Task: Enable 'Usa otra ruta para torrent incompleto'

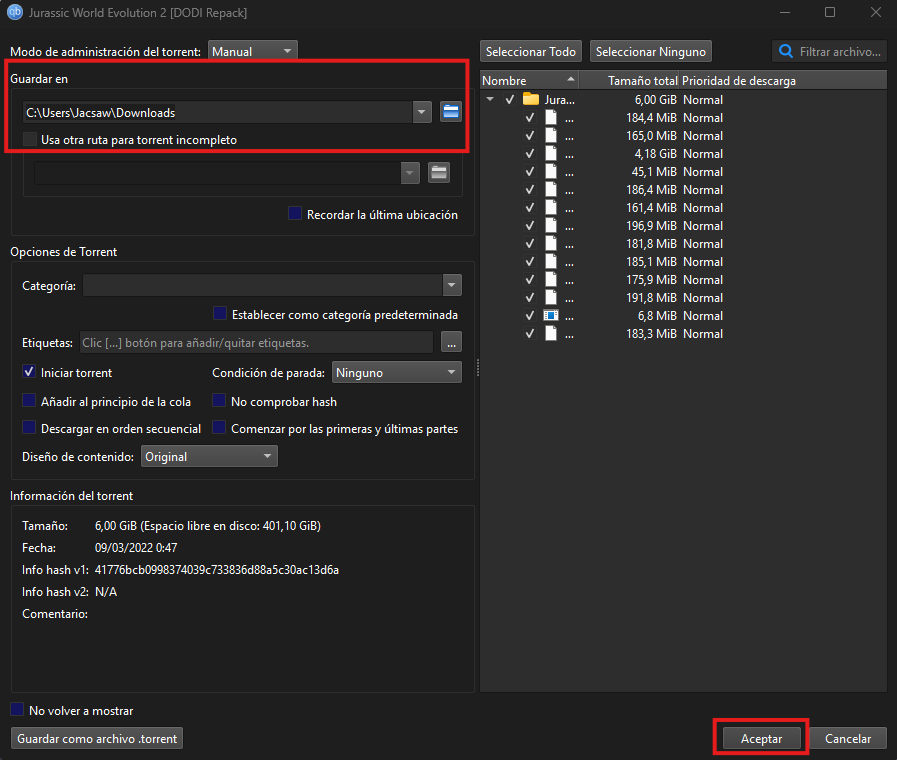Action: click(30, 139)
